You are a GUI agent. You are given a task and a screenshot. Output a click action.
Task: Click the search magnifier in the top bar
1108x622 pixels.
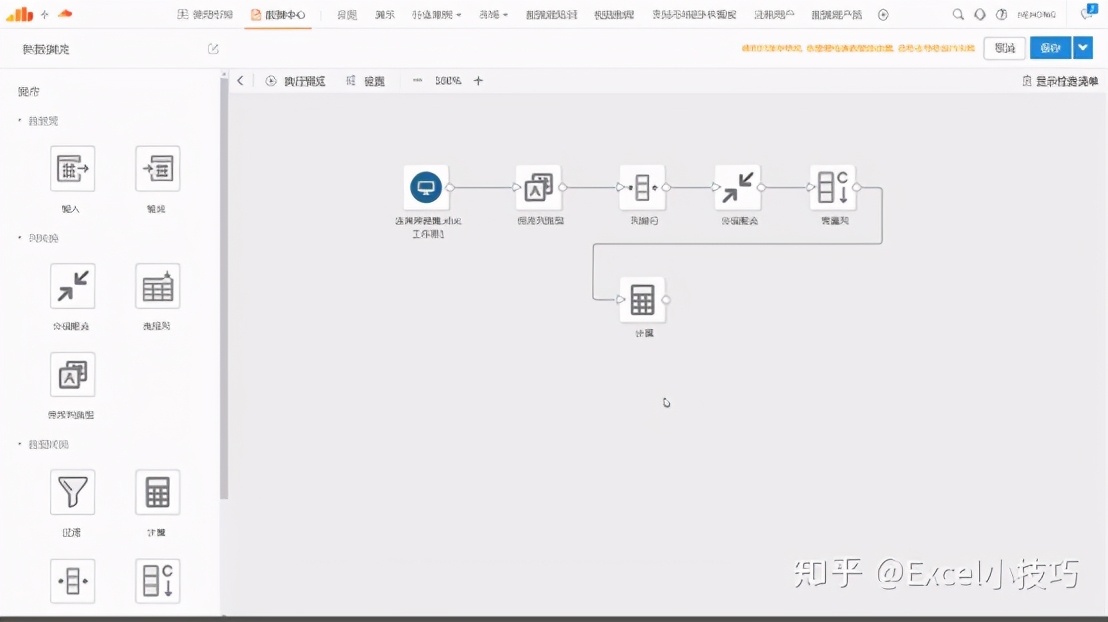(957, 14)
